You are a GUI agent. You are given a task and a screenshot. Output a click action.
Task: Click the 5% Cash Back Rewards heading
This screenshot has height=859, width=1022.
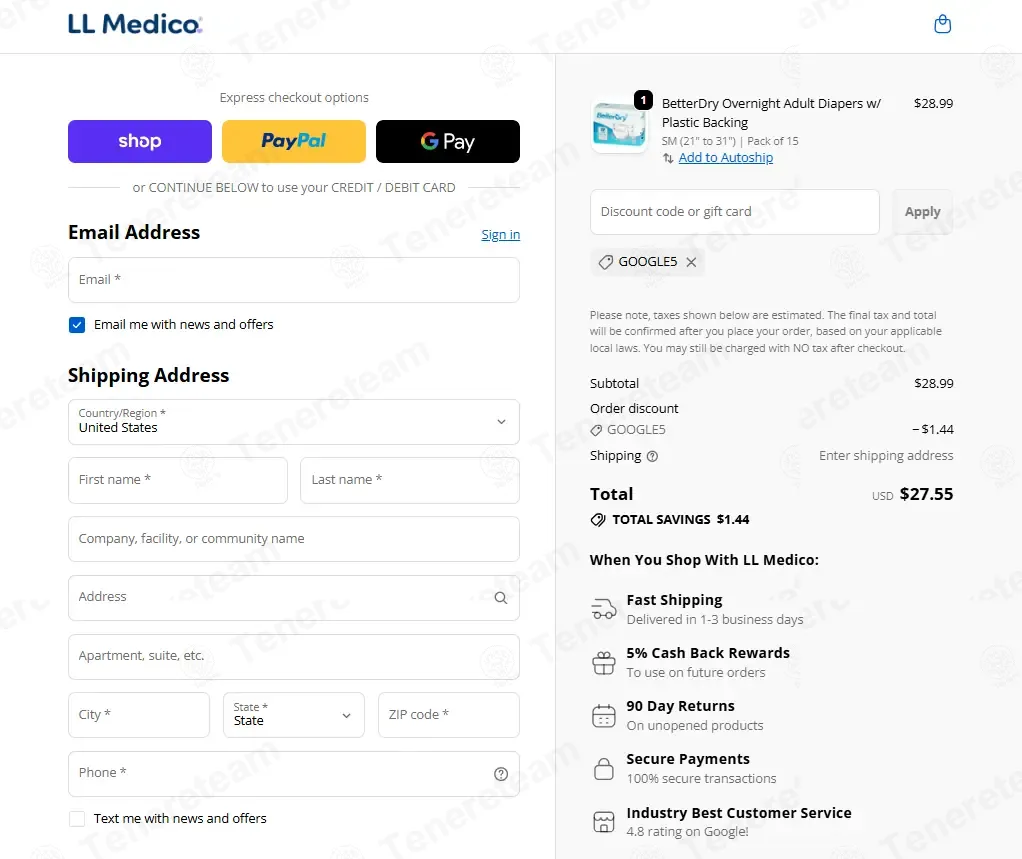pyautogui.click(x=708, y=653)
